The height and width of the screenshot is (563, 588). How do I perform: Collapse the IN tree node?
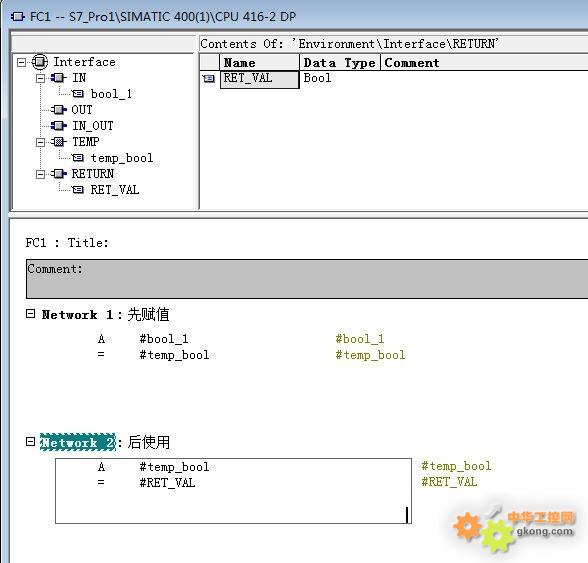click(x=40, y=78)
